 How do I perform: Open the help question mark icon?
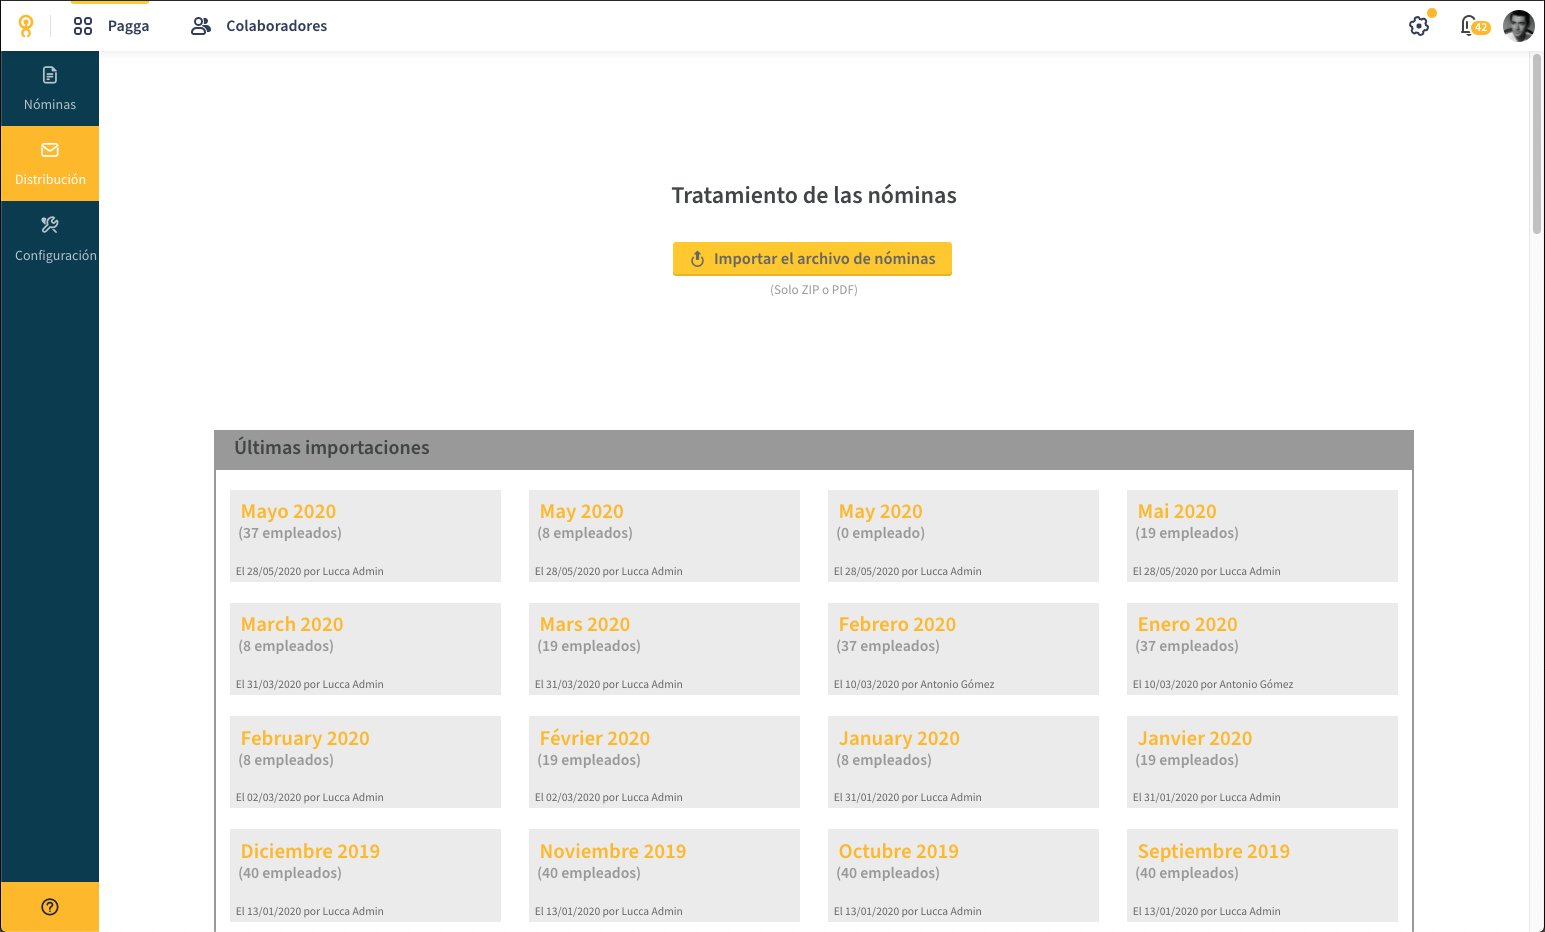[x=50, y=907]
